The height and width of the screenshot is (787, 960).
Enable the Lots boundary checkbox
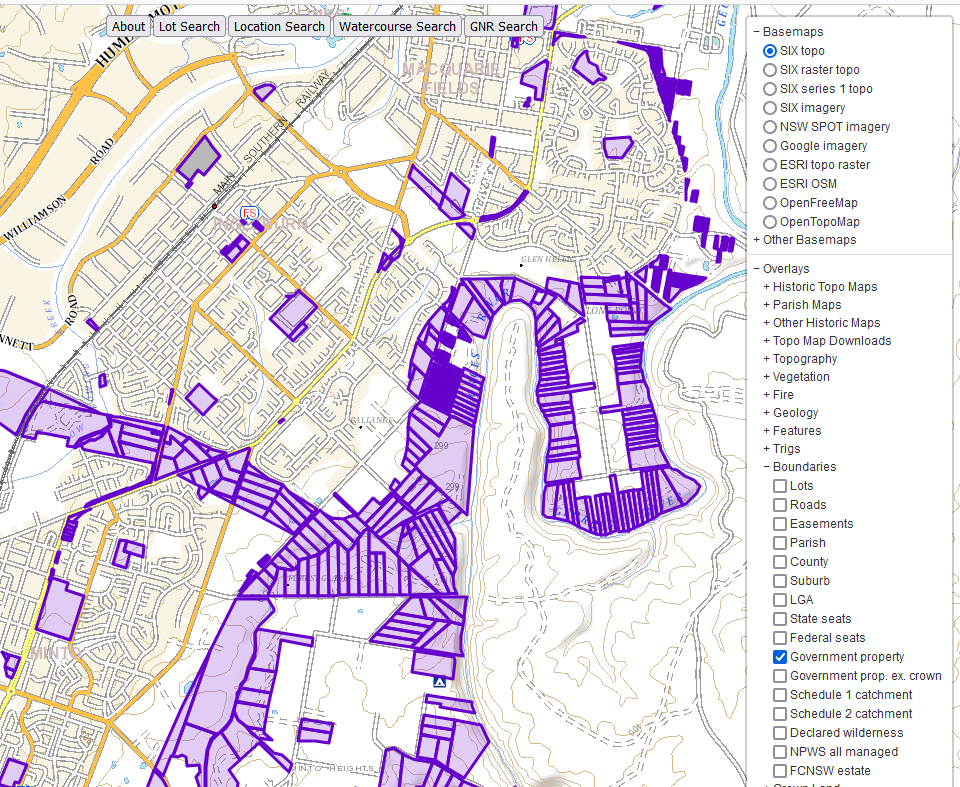pyautogui.click(x=779, y=486)
